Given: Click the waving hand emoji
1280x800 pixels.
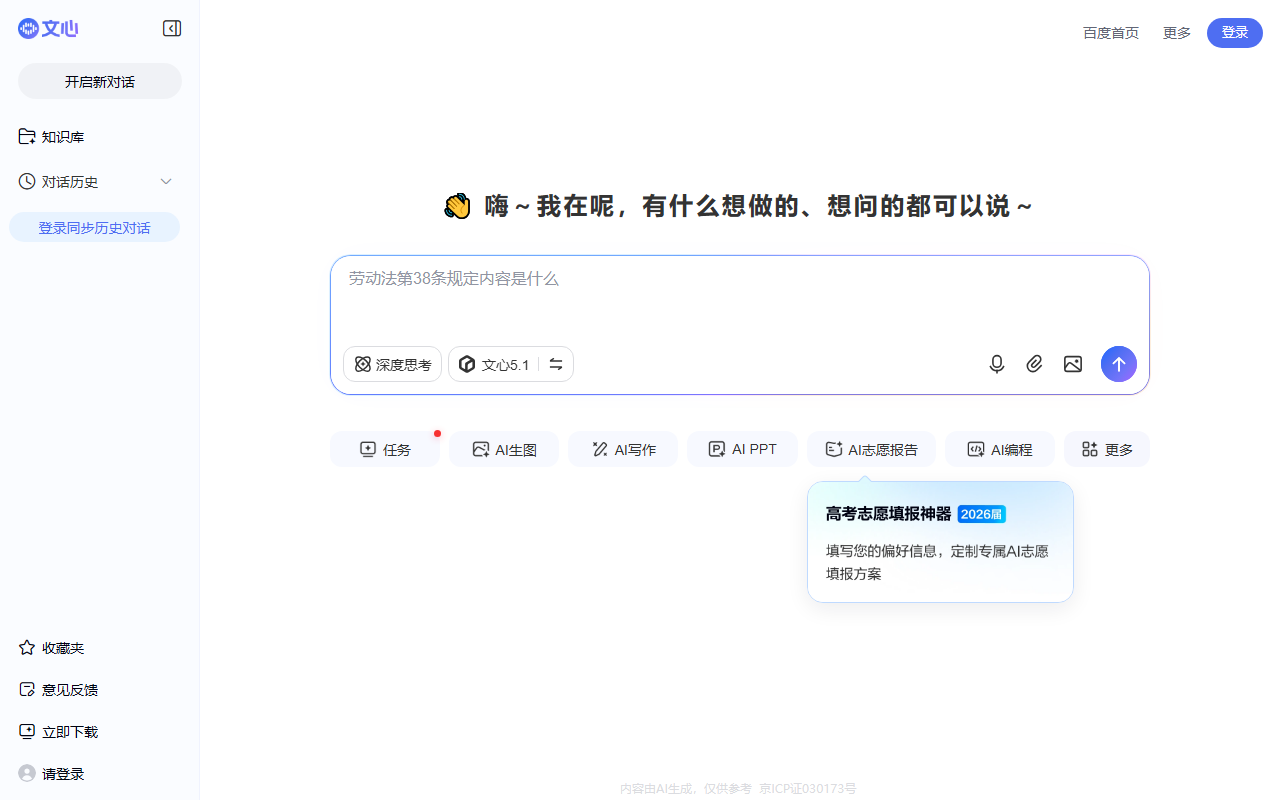Looking at the screenshot, I should (457, 206).
